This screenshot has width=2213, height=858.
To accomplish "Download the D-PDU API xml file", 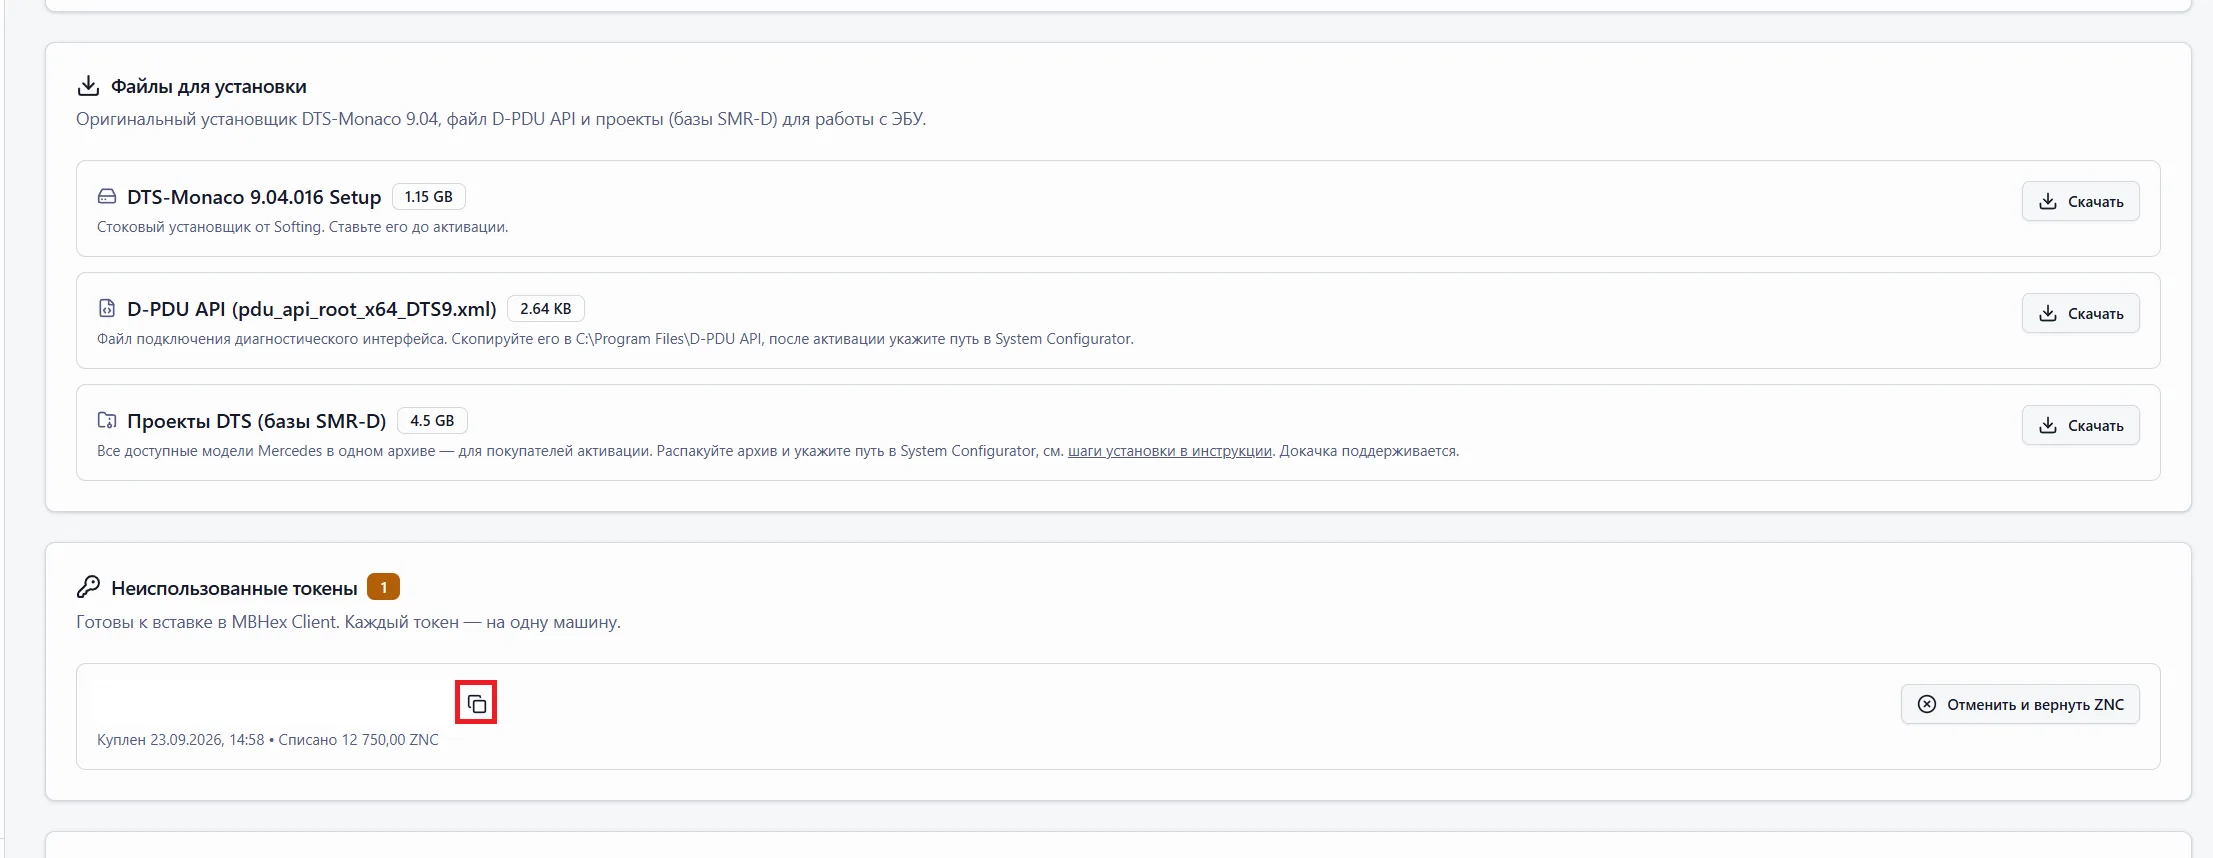I will pyautogui.click(x=2080, y=313).
